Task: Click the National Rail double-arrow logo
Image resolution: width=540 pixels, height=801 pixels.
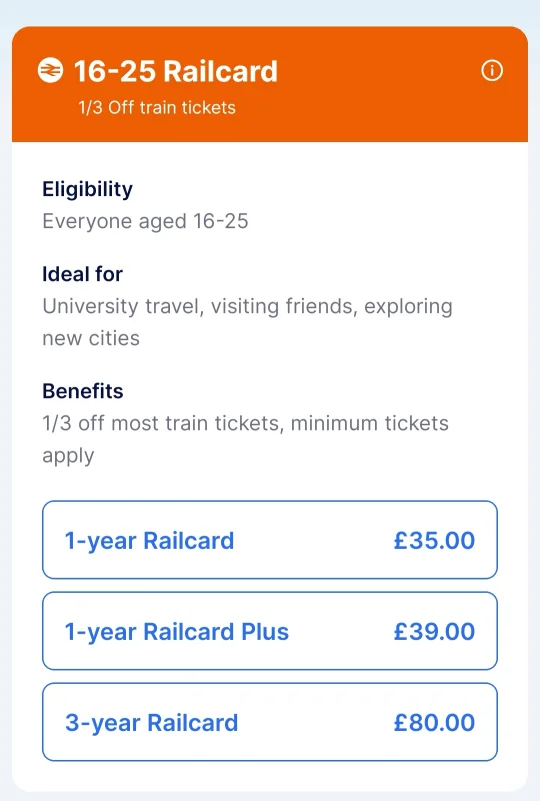Action: coord(51,70)
